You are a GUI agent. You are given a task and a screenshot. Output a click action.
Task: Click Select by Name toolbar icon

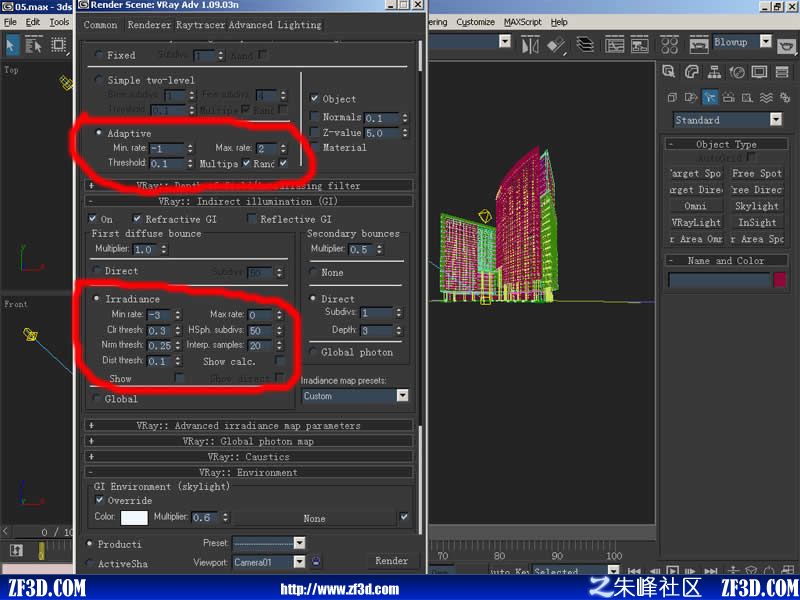[x=34, y=45]
